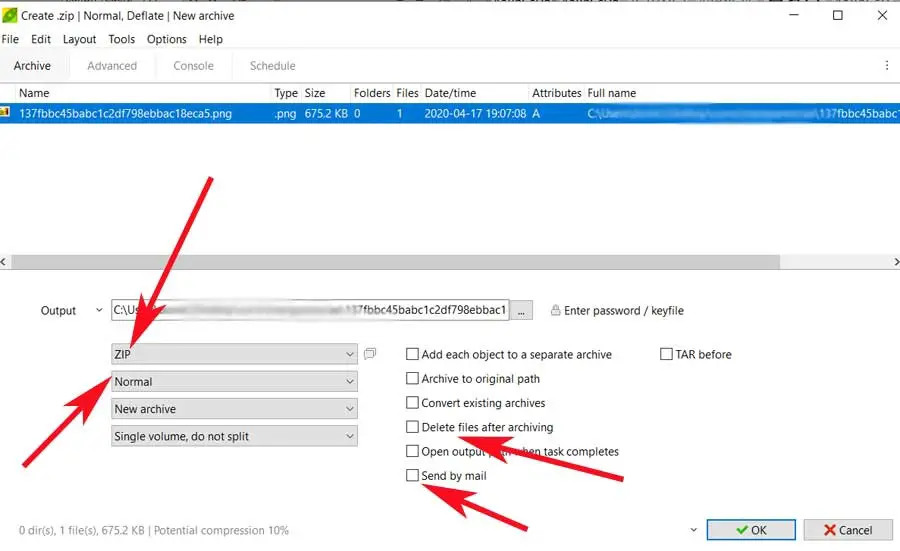Open the File menu
900x551 pixels.
10,39
